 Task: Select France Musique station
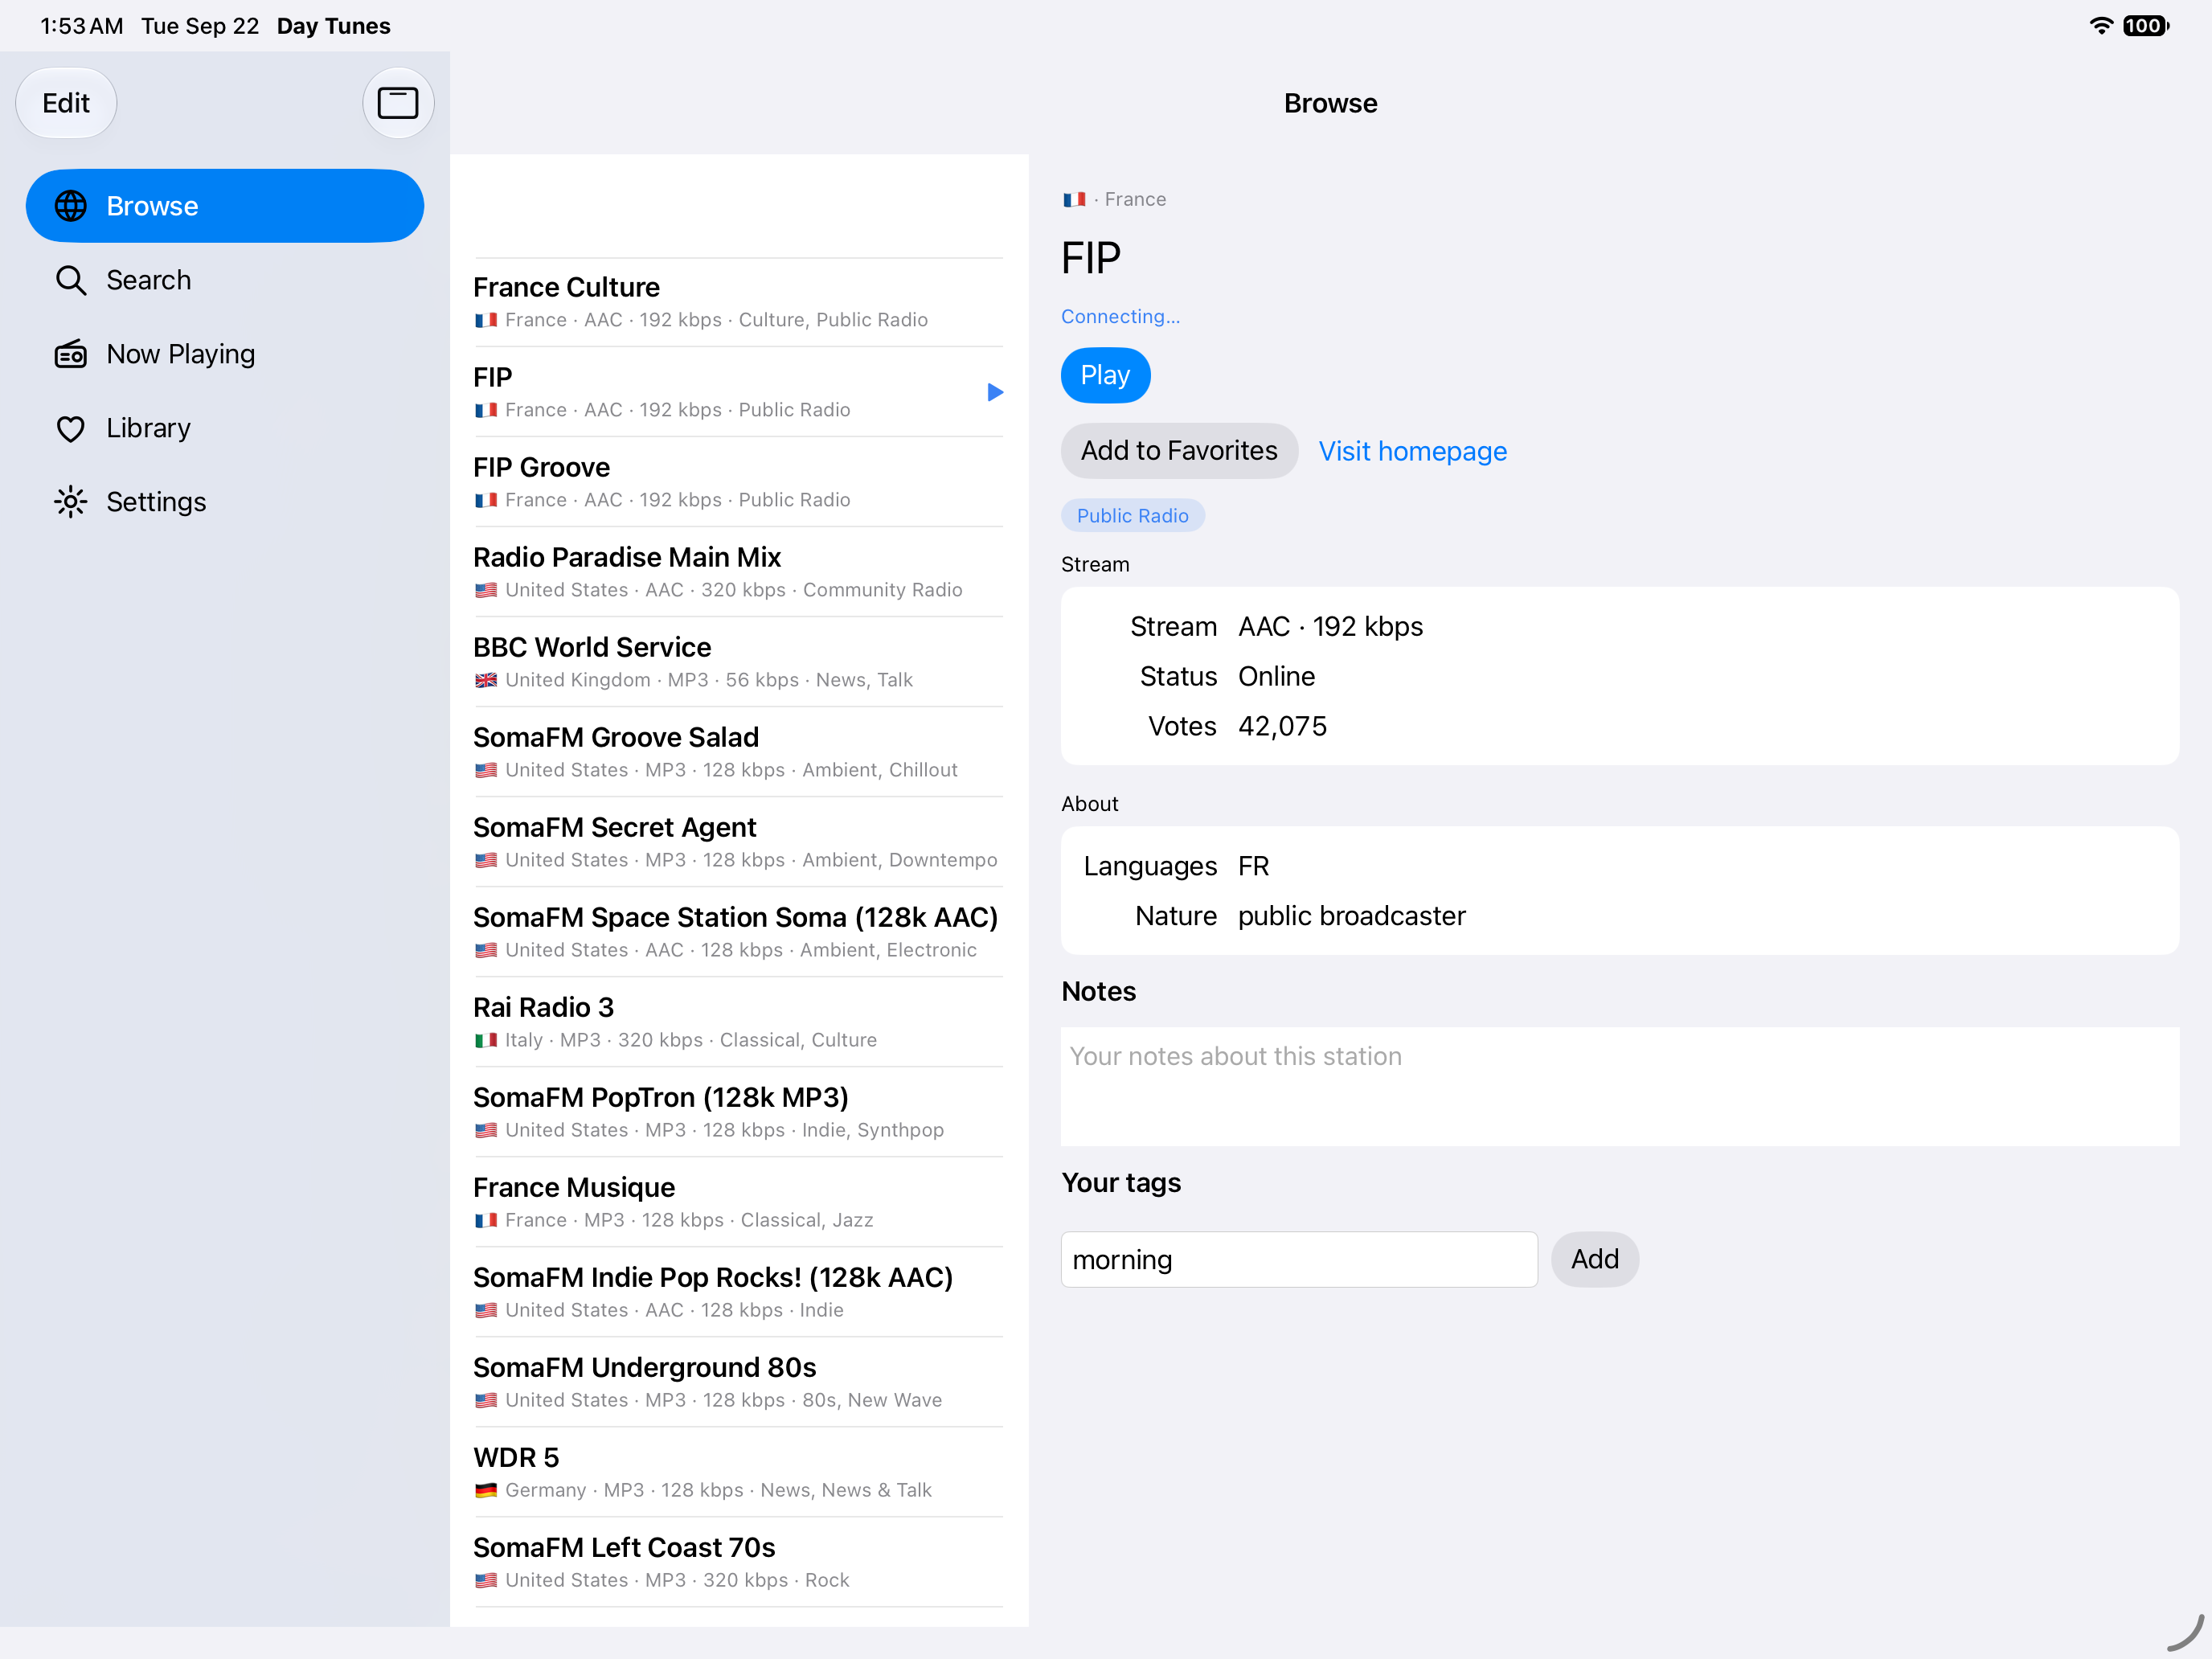pyautogui.click(x=738, y=1202)
